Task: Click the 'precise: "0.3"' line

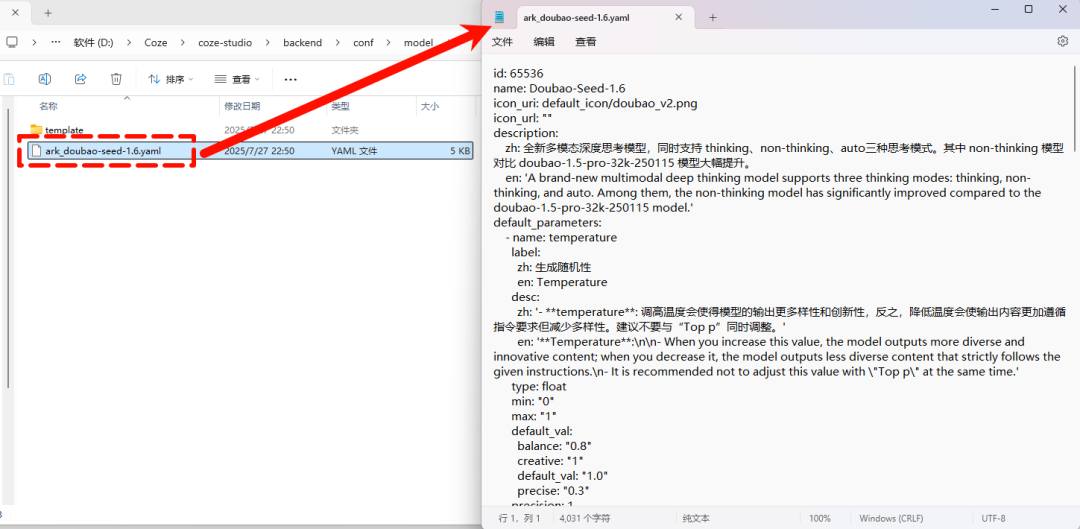Action: point(553,491)
